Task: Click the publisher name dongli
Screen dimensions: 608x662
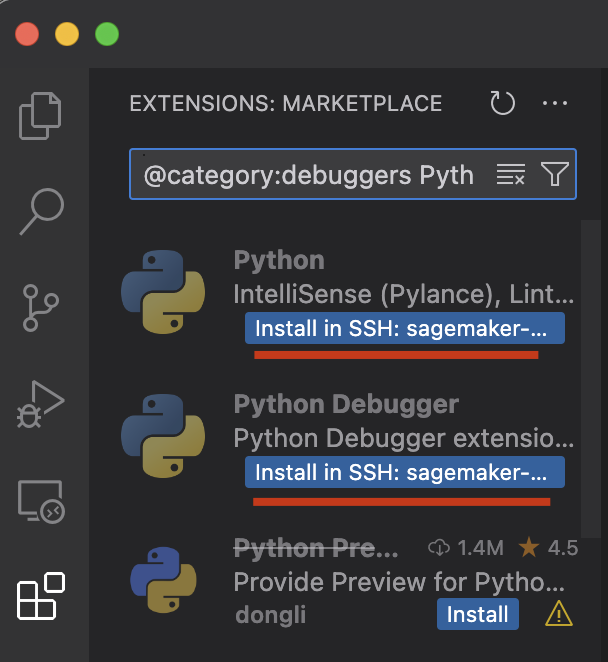Action: tap(271, 614)
